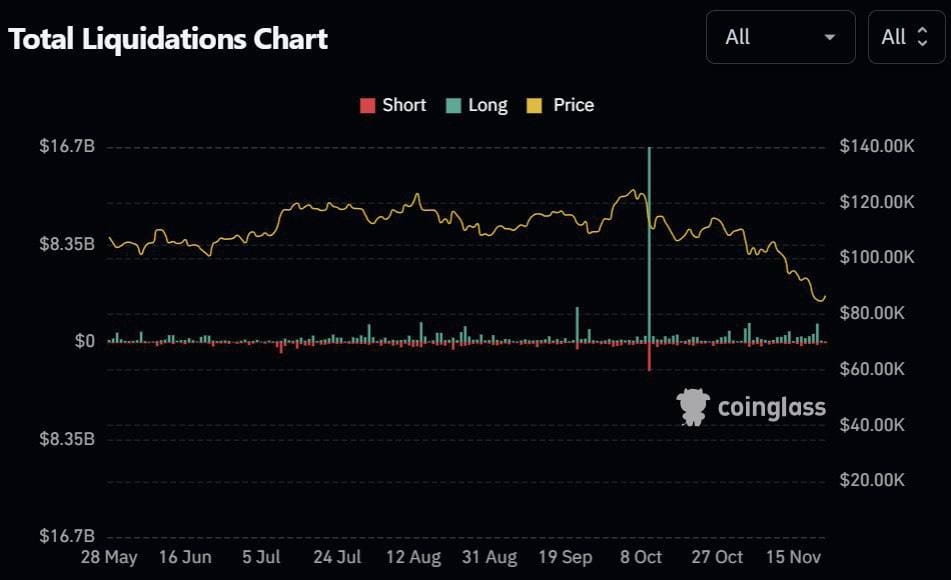Screen dimensions: 951x580
Task: Click the Total Liquidations Chart title
Action: coord(168,39)
